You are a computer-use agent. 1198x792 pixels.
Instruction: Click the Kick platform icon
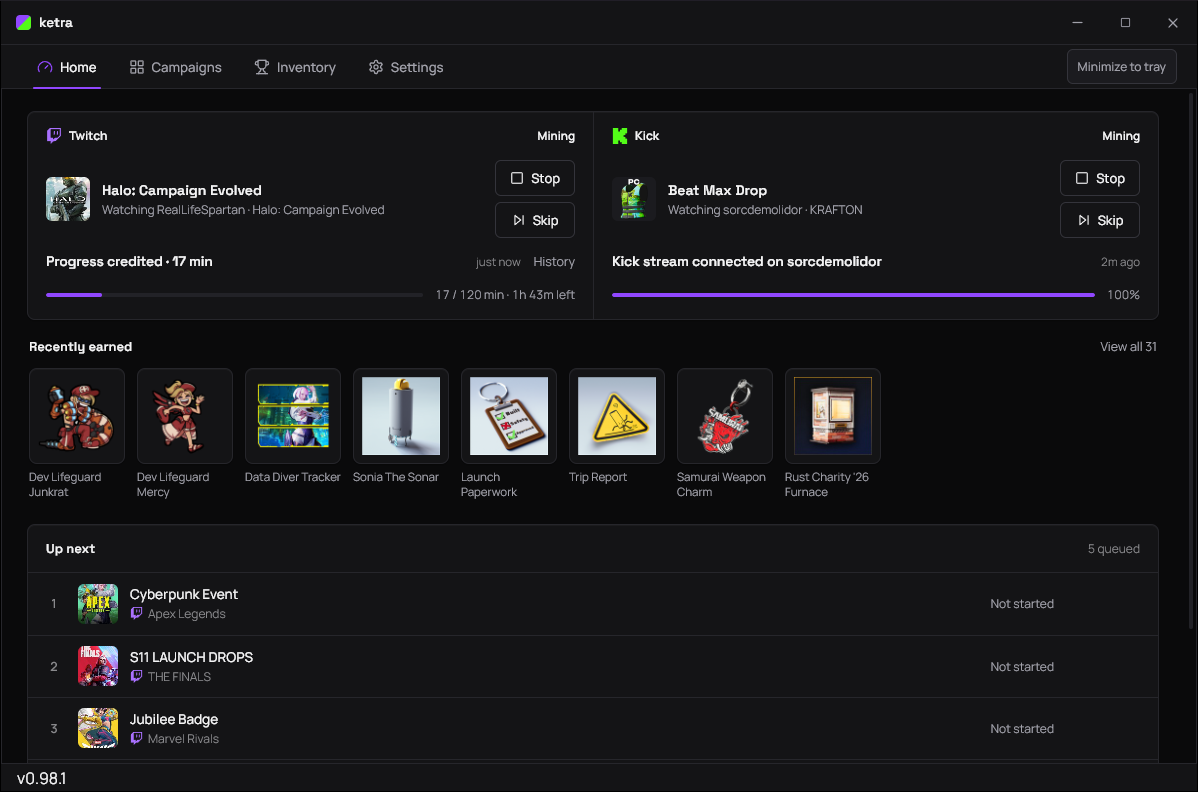tap(620, 136)
